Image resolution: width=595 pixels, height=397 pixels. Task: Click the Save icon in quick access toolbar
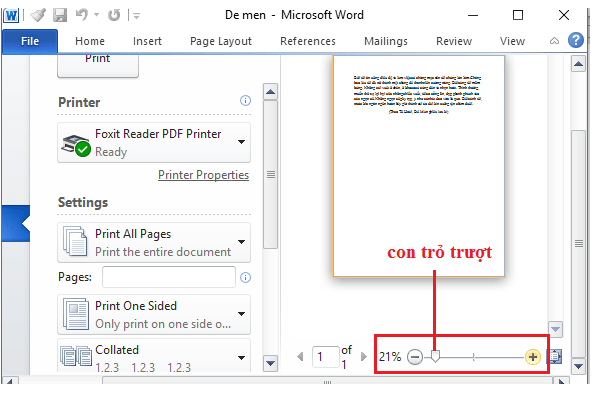tap(60, 15)
